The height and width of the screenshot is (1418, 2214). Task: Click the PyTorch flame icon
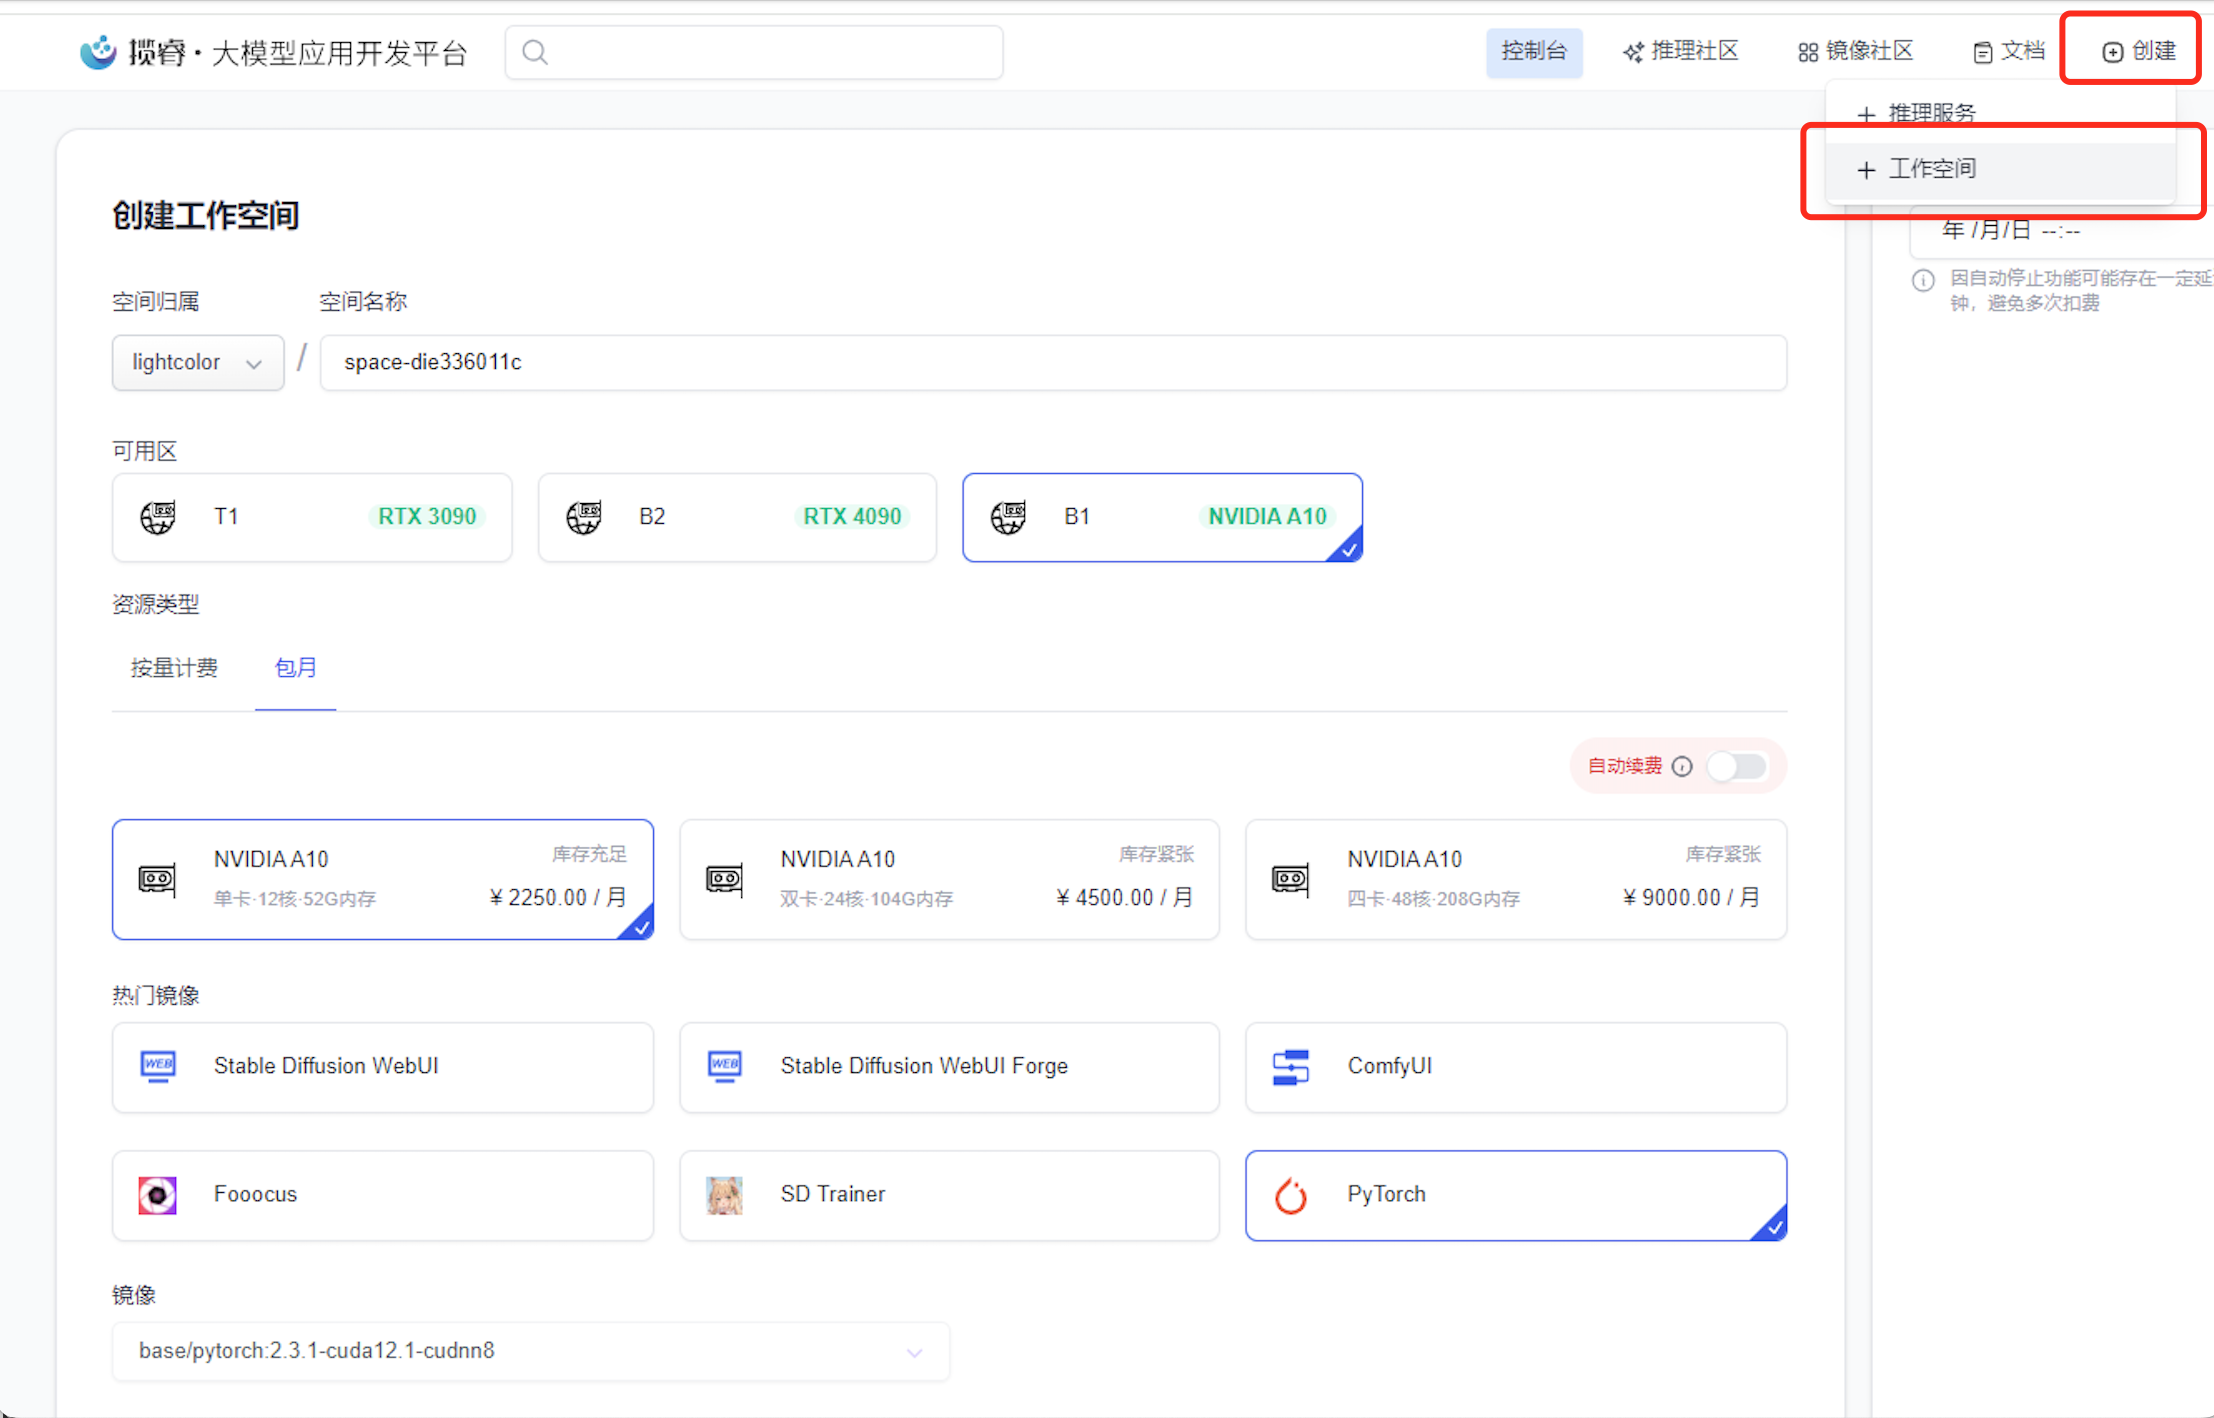(x=1290, y=1195)
